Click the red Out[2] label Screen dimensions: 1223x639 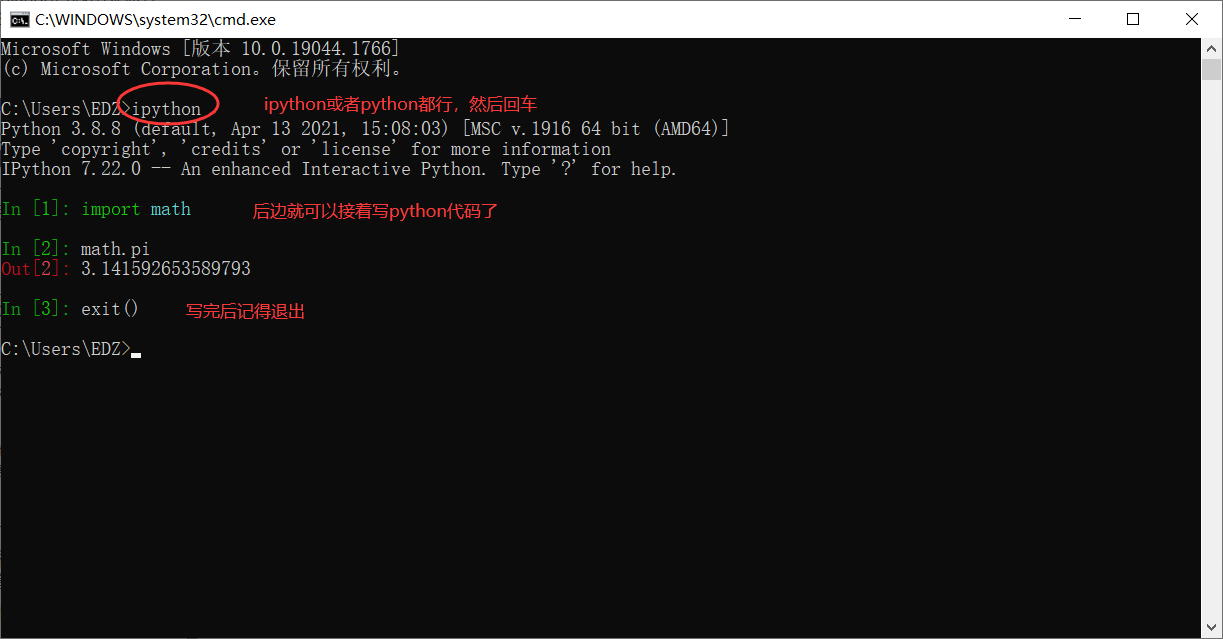point(30,268)
